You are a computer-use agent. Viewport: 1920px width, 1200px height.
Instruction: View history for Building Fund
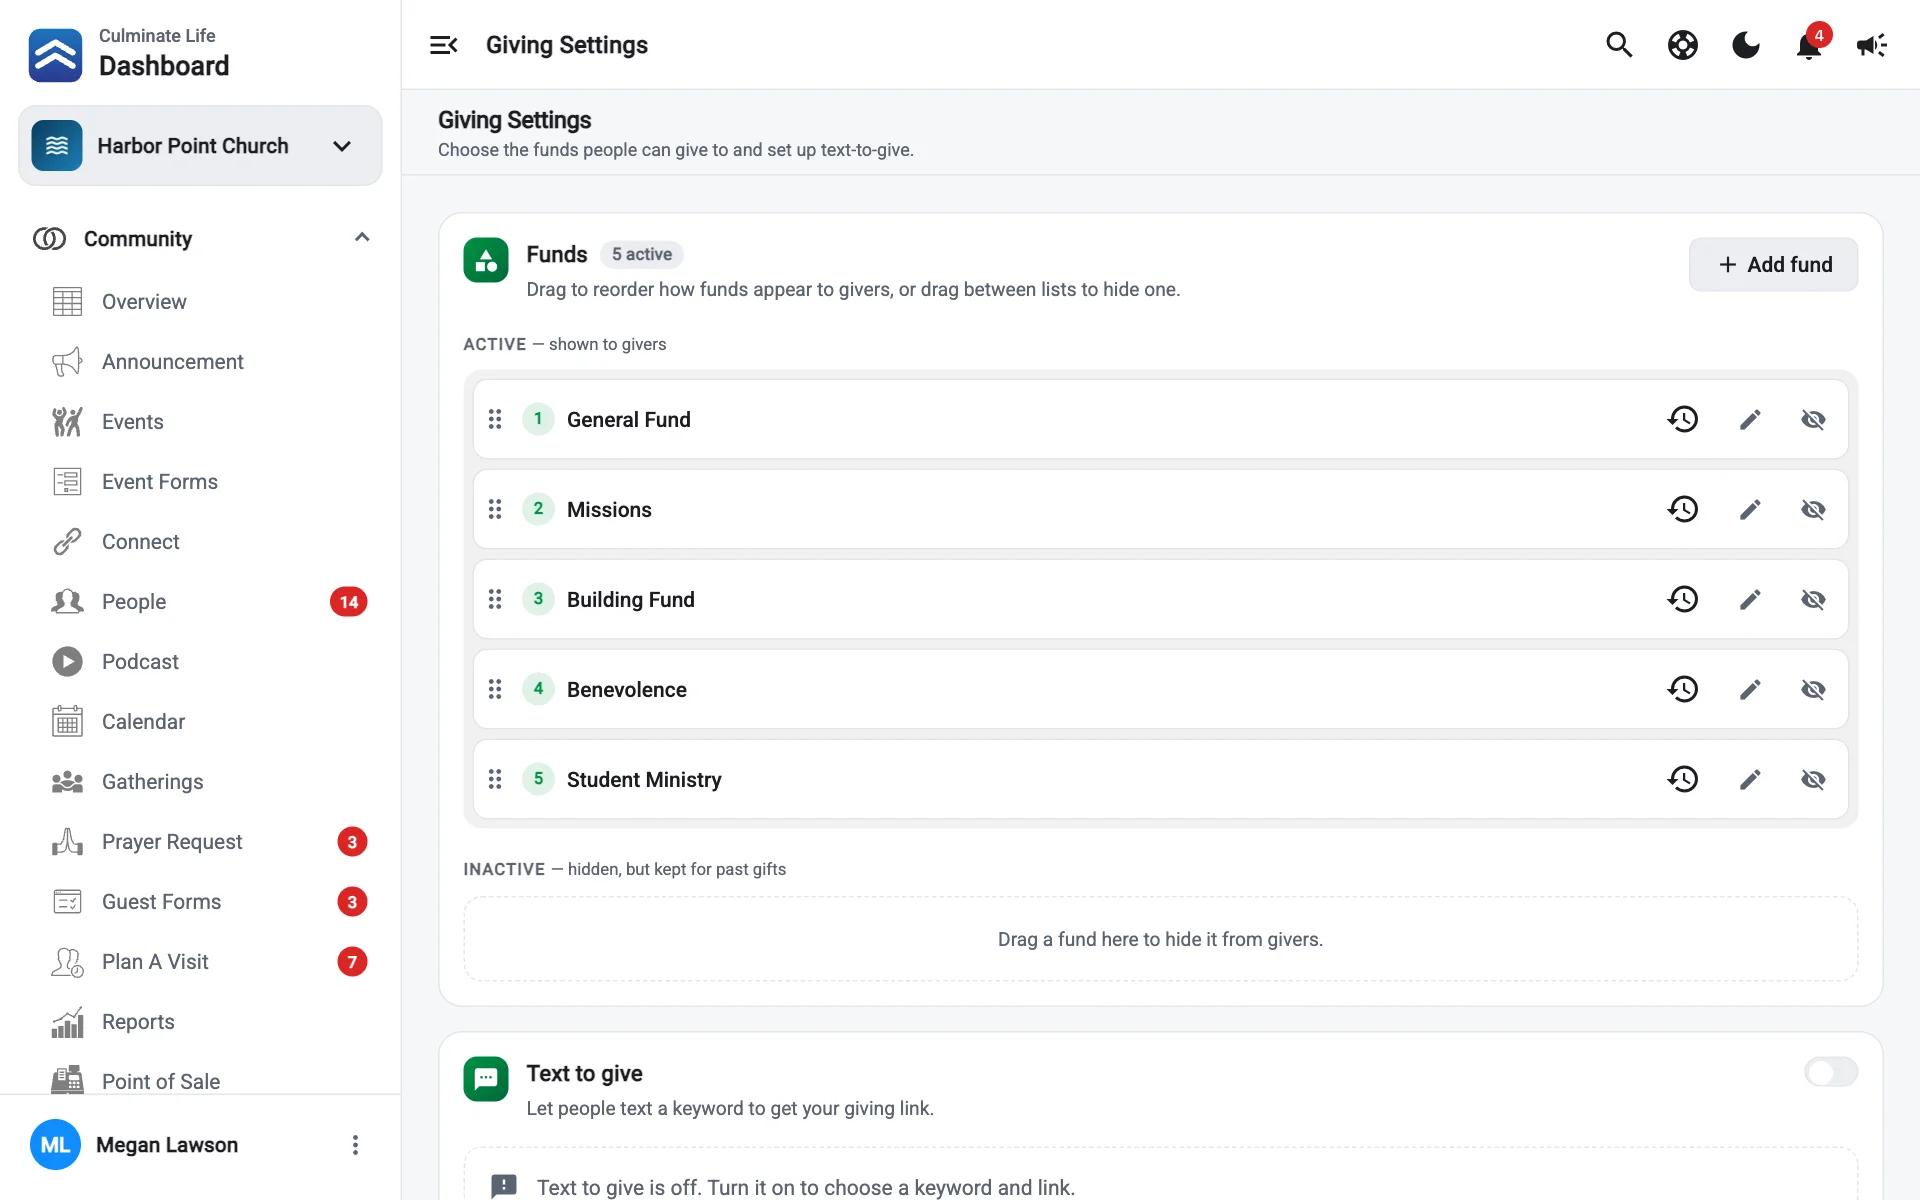tap(1683, 599)
